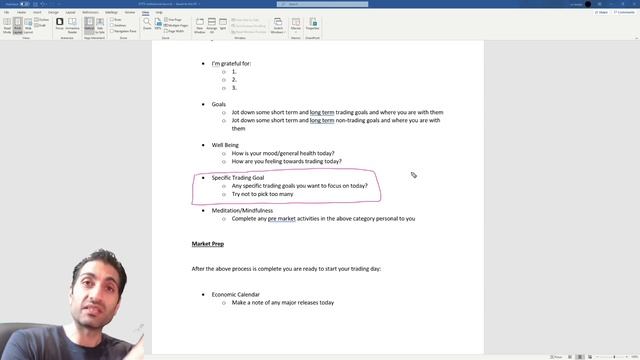Select Outline view option
Viewport: 640px width, 360px height.
[x=42, y=20]
